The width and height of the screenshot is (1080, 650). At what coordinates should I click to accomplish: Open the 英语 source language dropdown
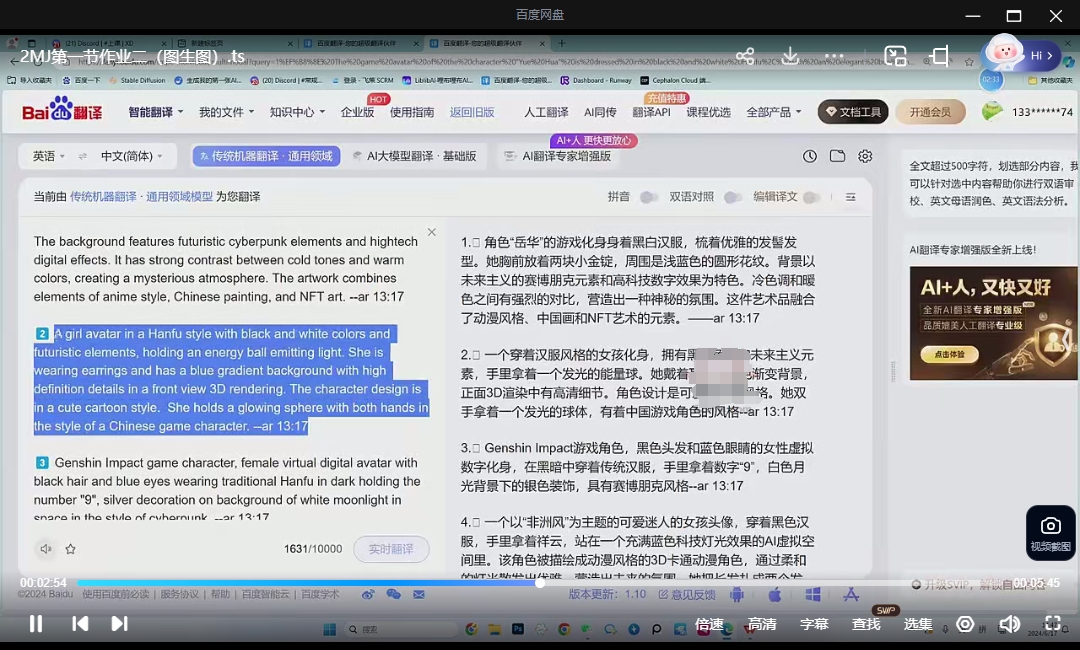(49, 156)
